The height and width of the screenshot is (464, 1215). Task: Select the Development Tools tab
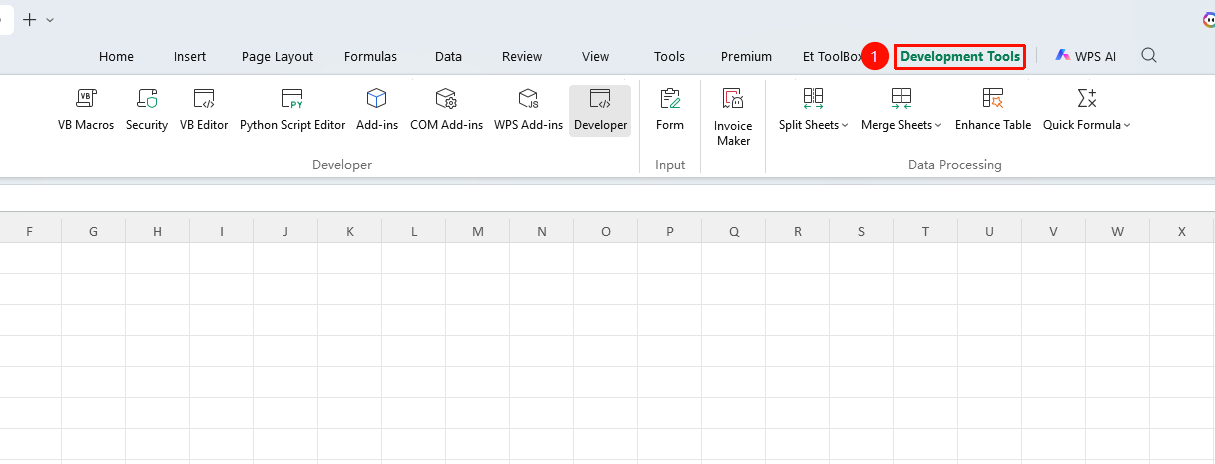960,57
